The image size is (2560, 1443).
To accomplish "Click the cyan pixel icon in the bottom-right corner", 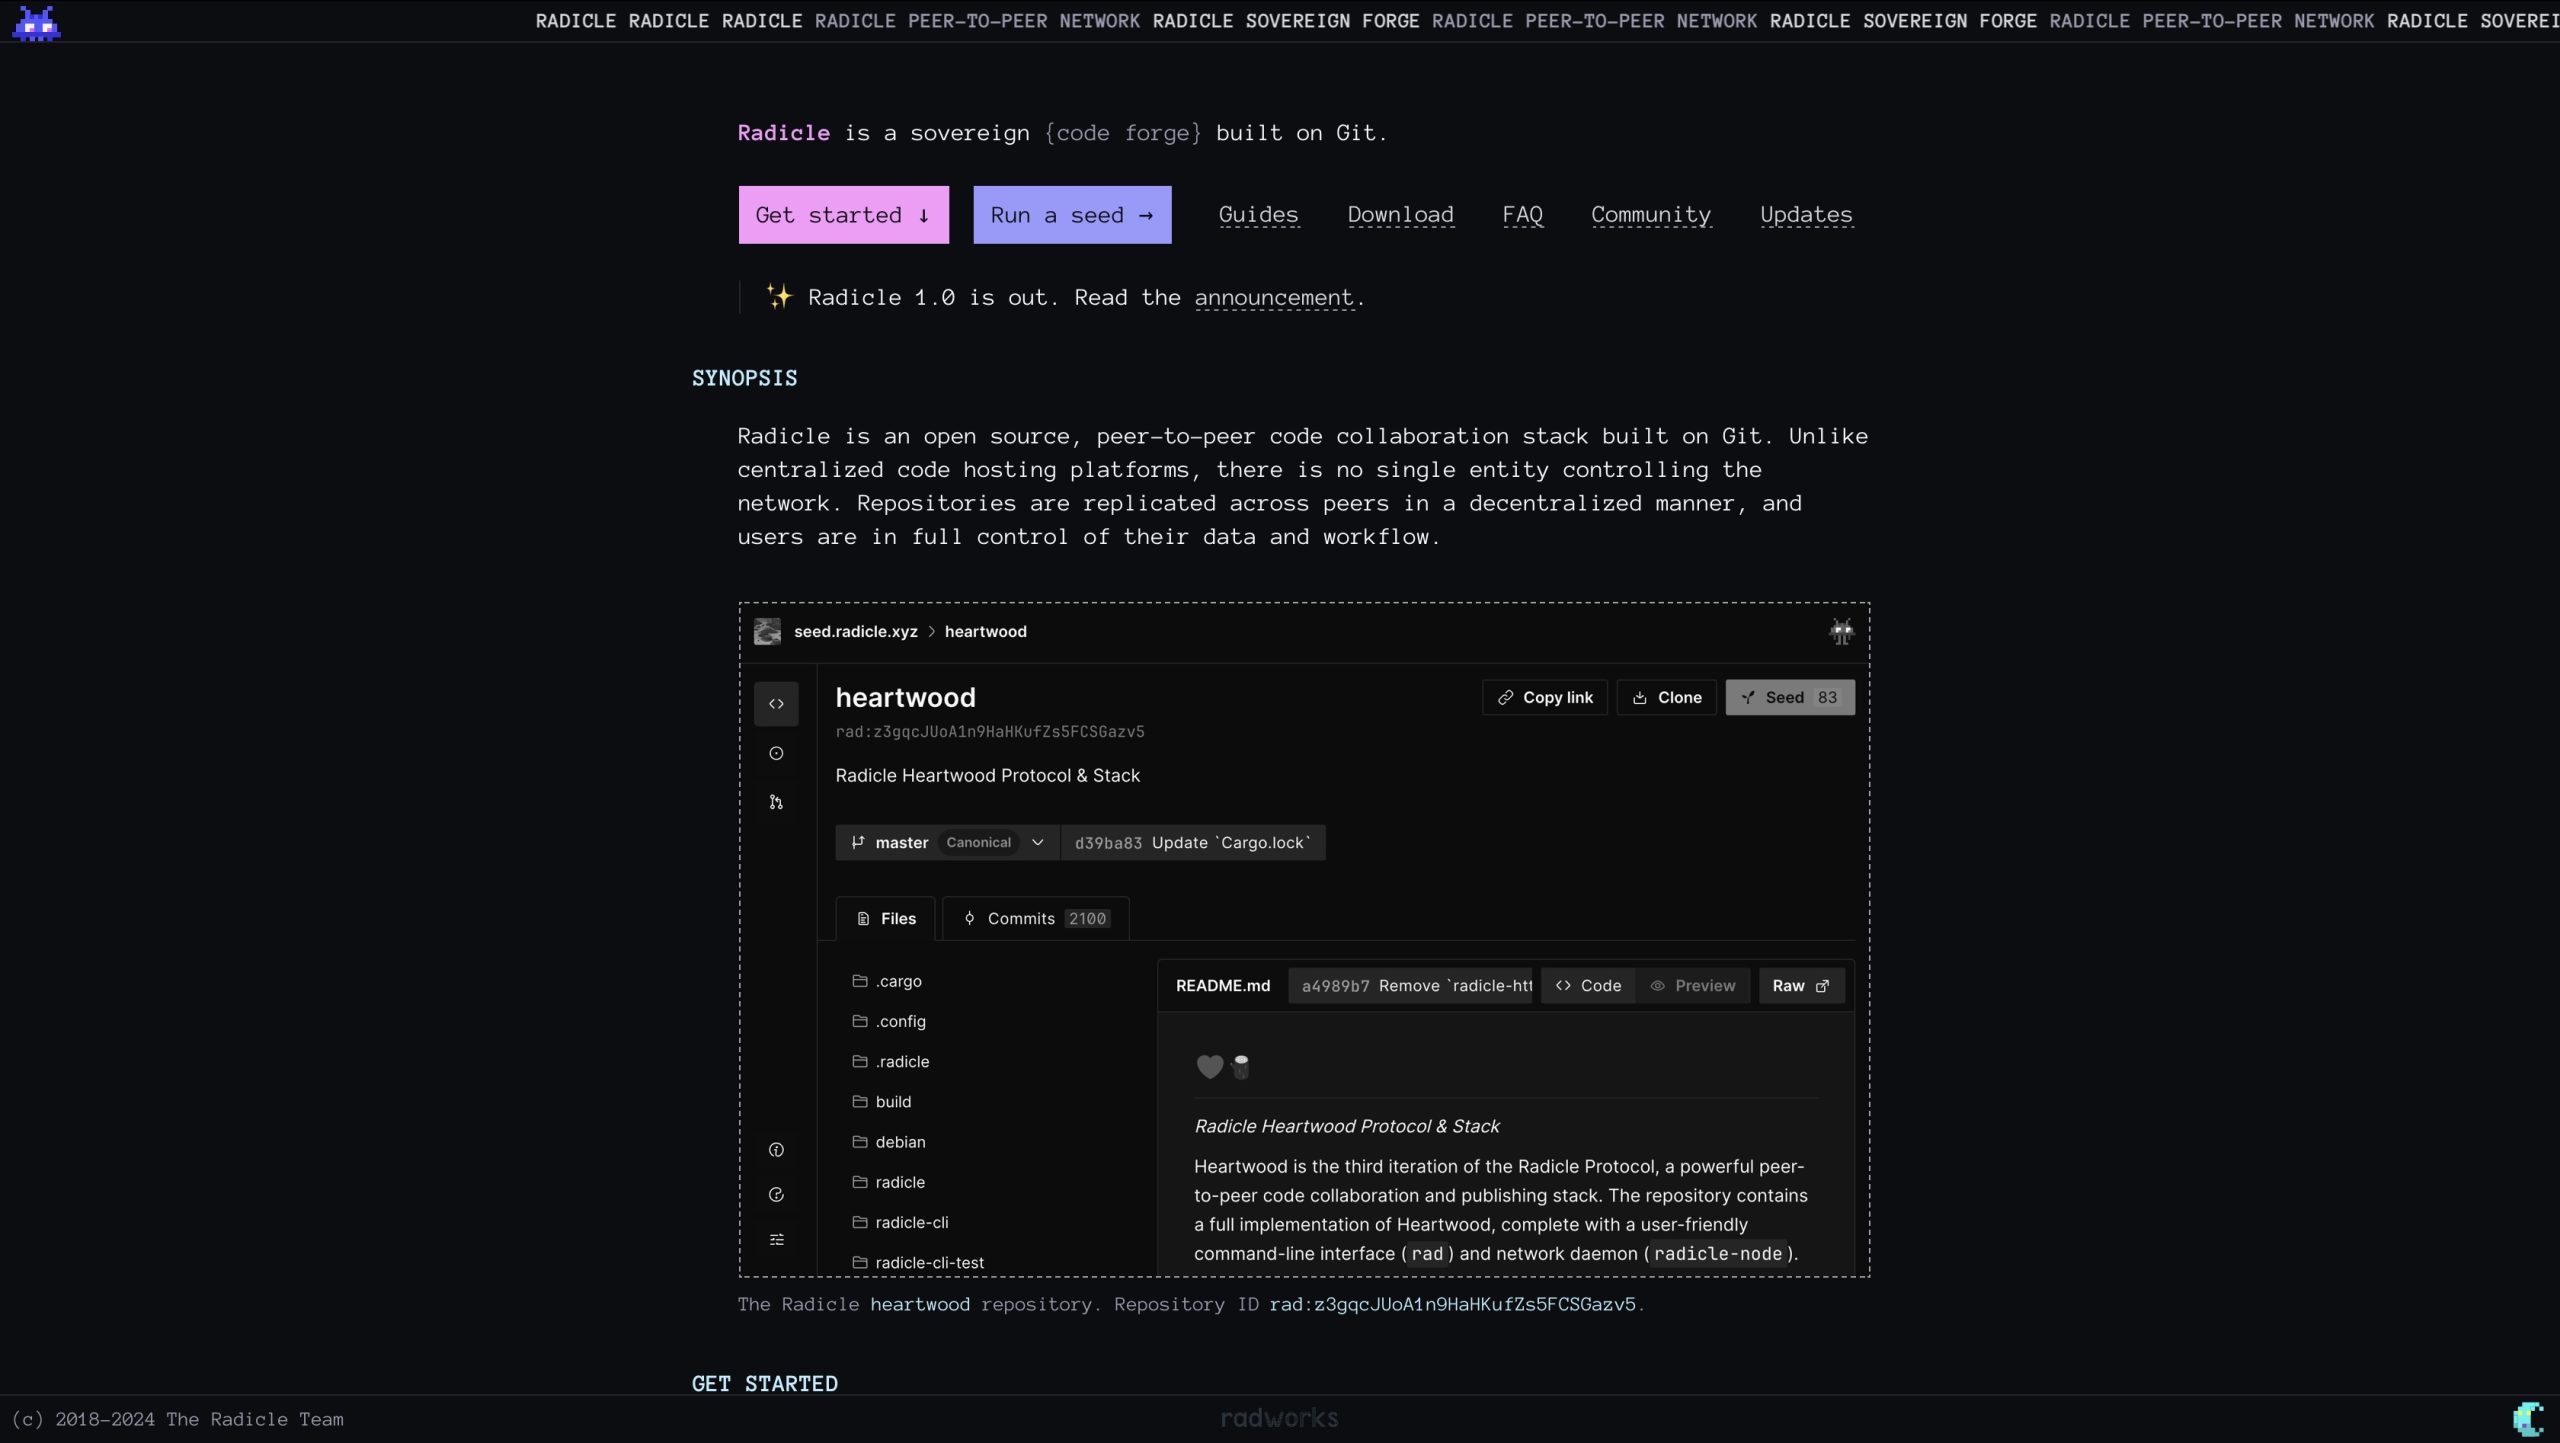I will click(2527, 1418).
